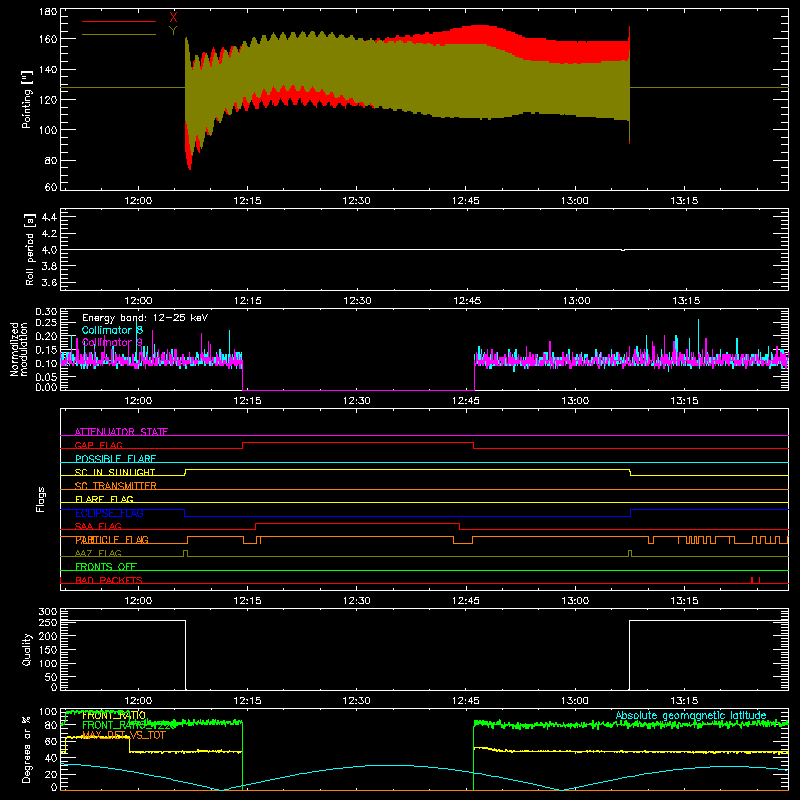The image size is (800, 800).
Task: Click the Flags axis title
Action: click(x=40, y=499)
